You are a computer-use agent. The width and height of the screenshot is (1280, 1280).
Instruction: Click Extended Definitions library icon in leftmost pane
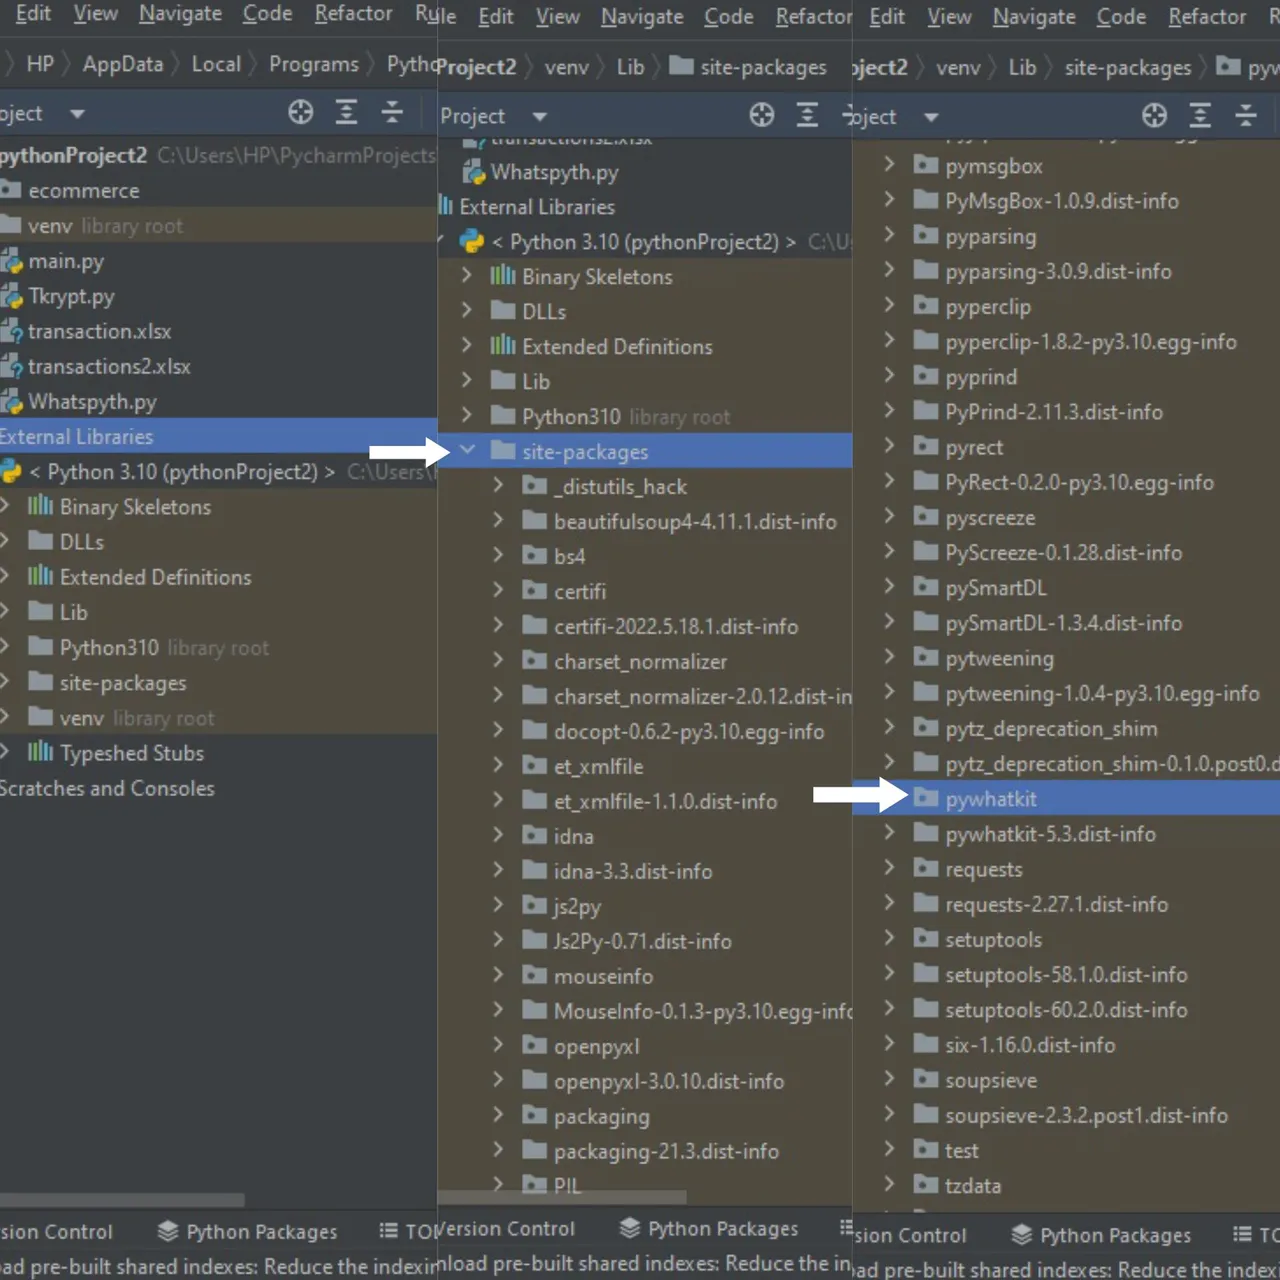click(40, 576)
